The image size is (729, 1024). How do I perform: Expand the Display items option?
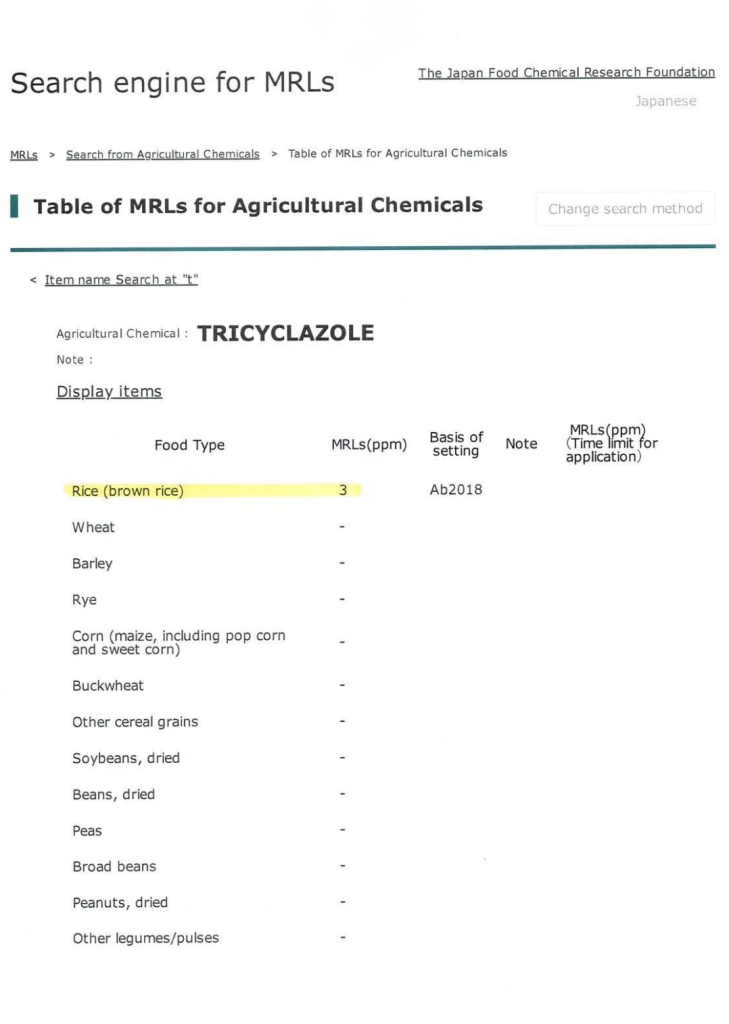109,392
